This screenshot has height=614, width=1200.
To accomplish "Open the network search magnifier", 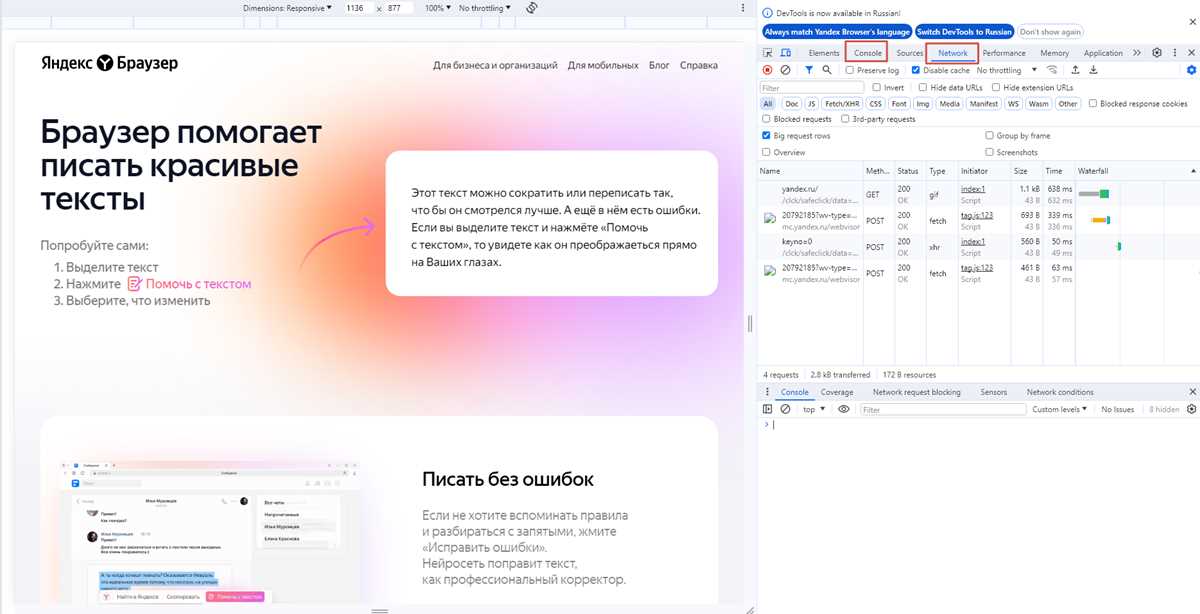I will pyautogui.click(x=826, y=70).
